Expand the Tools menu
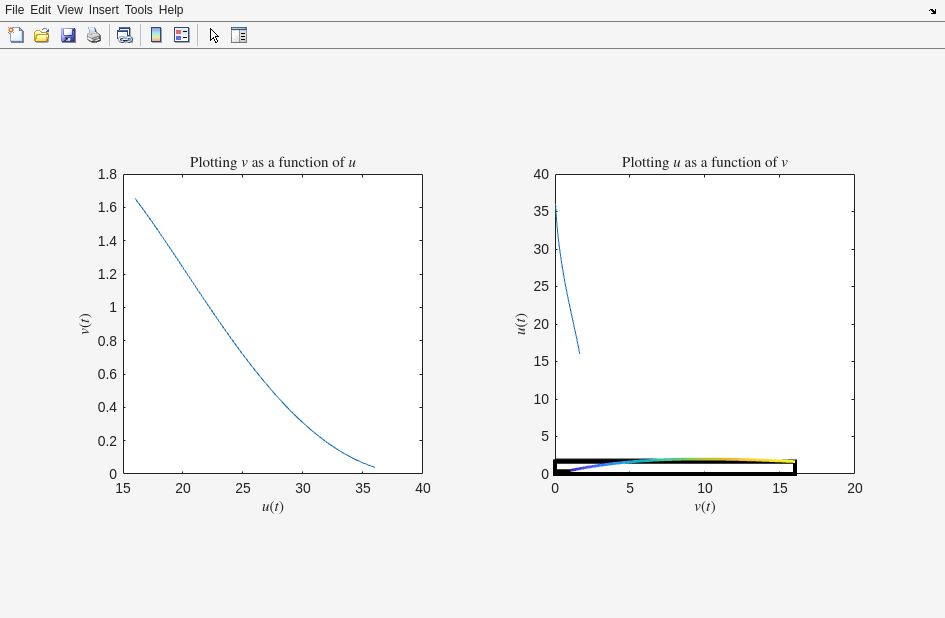The height and width of the screenshot is (618, 945). 138,10
